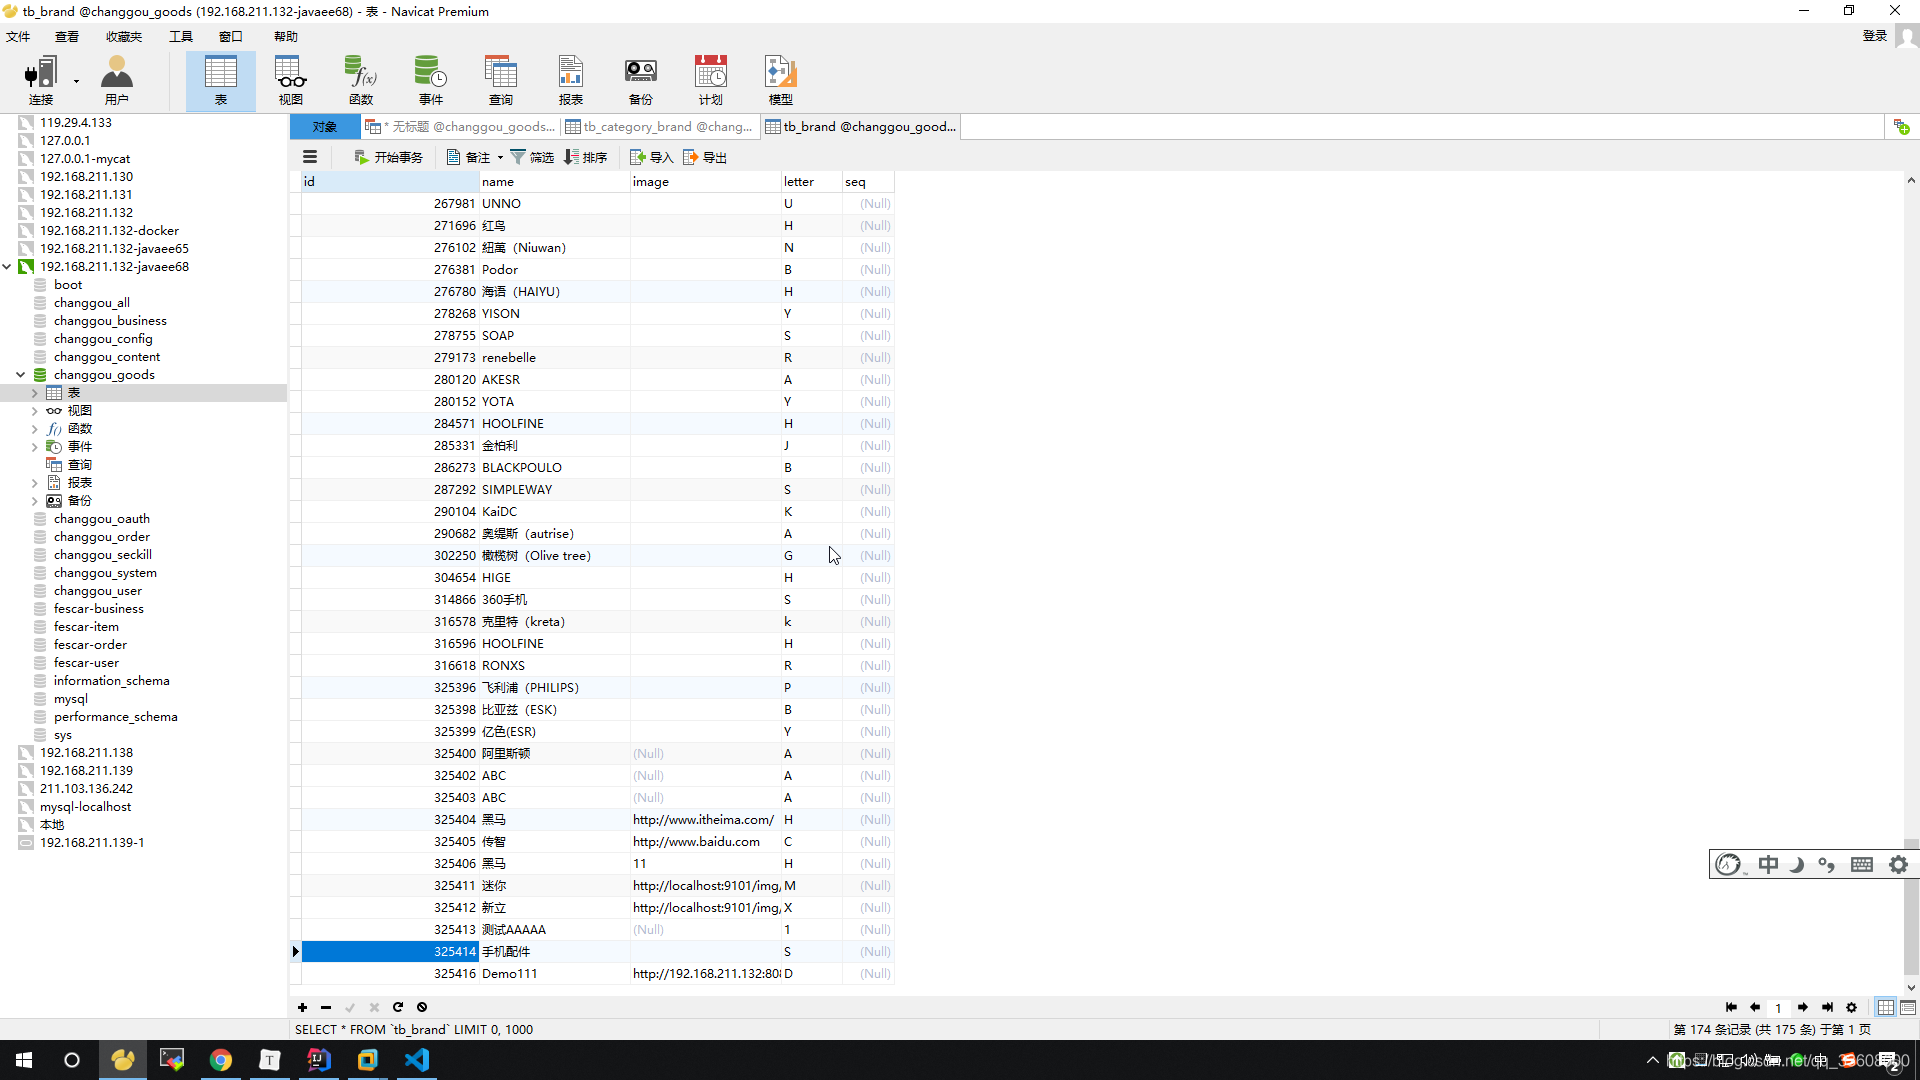Click the new tab icon at top right
Screen dimensions: 1920x1080
click(x=1901, y=127)
